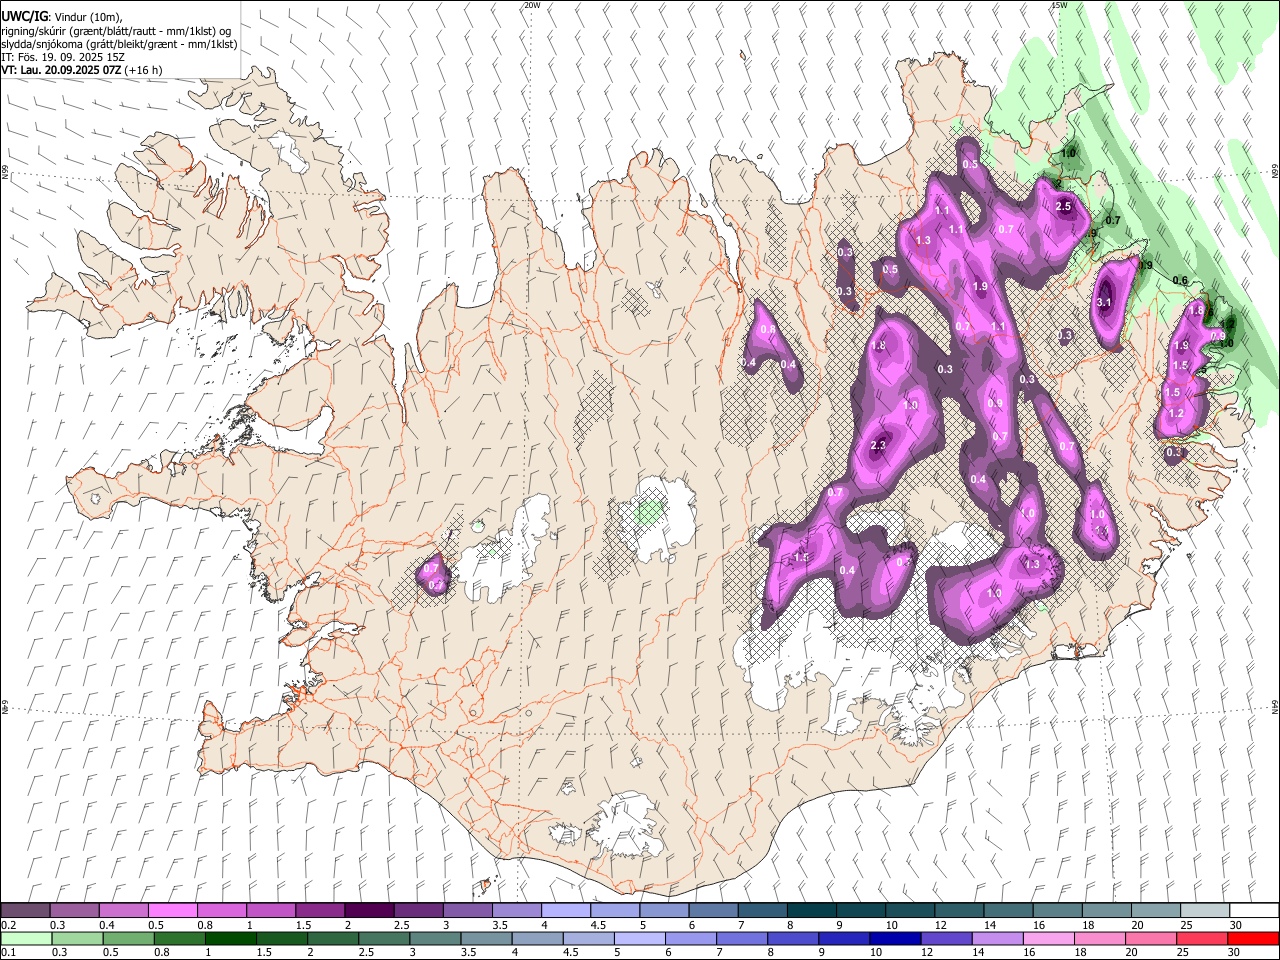The width and height of the screenshot is (1280, 960).
Task: Select the bottom-row legend swatch starting at 3
Action: pos(435,938)
